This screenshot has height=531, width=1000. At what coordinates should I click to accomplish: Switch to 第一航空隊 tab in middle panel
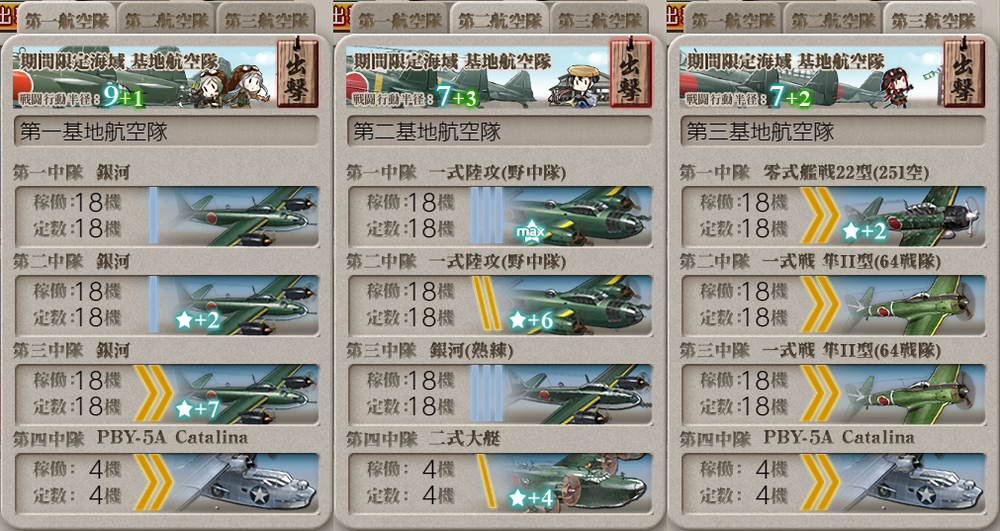[x=400, y=19]
